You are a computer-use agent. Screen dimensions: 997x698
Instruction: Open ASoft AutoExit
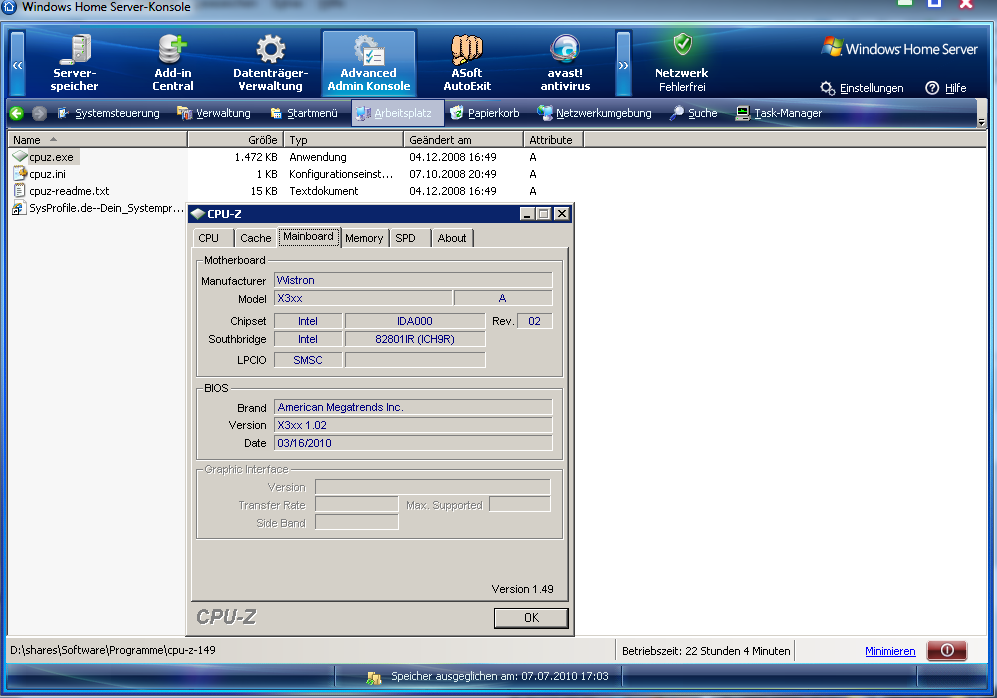[466, 62]
